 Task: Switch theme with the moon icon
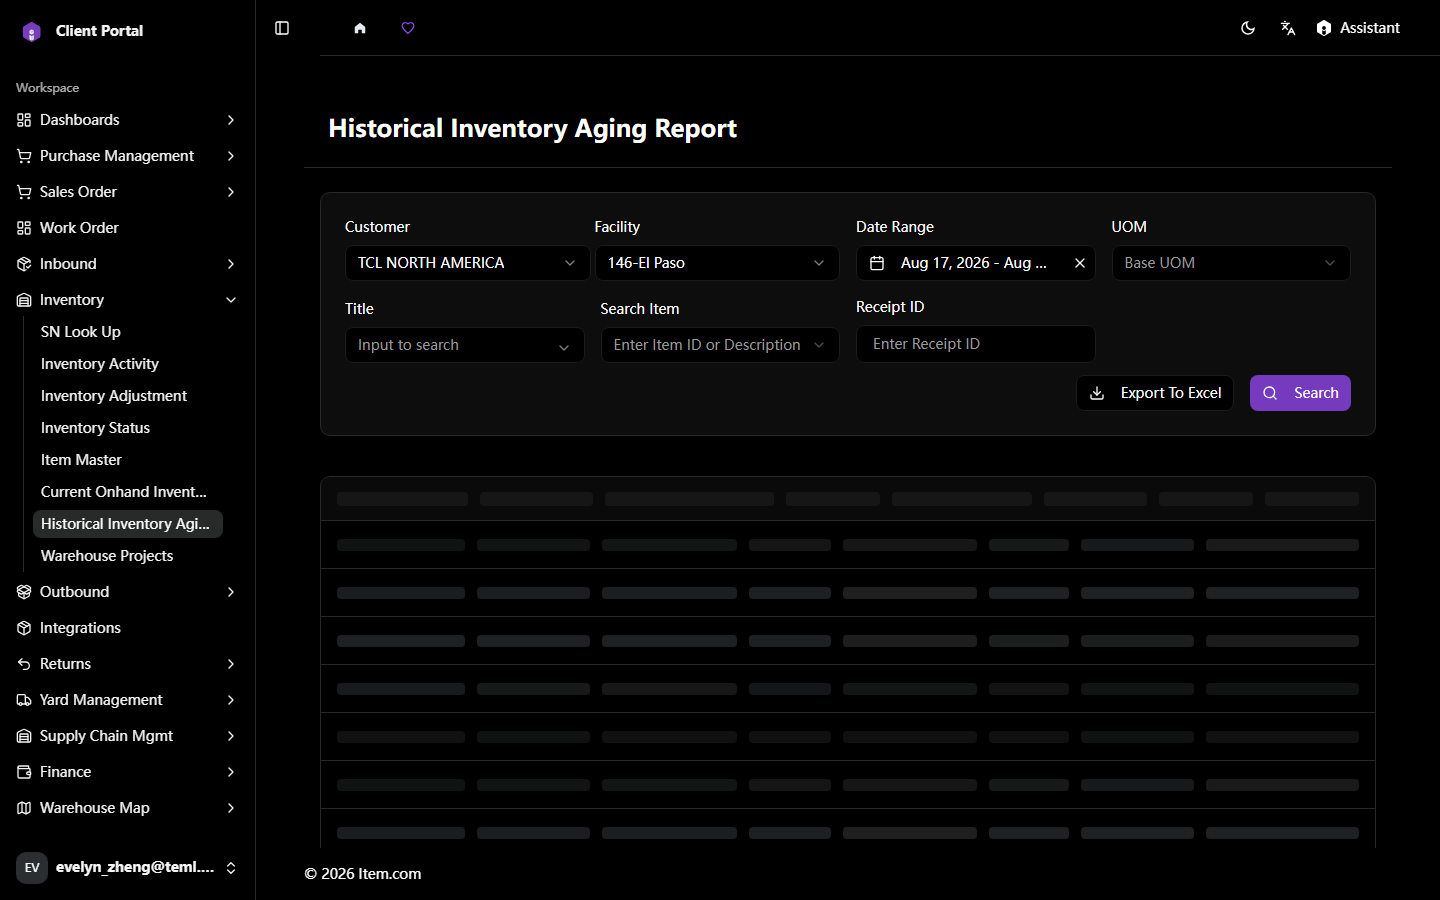point(1248,28)
